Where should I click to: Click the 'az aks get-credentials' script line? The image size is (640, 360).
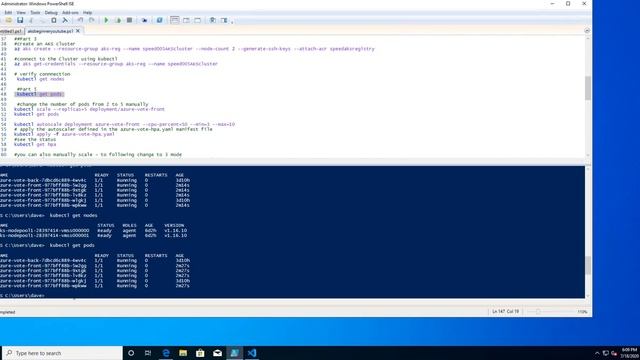pos(116,64)
